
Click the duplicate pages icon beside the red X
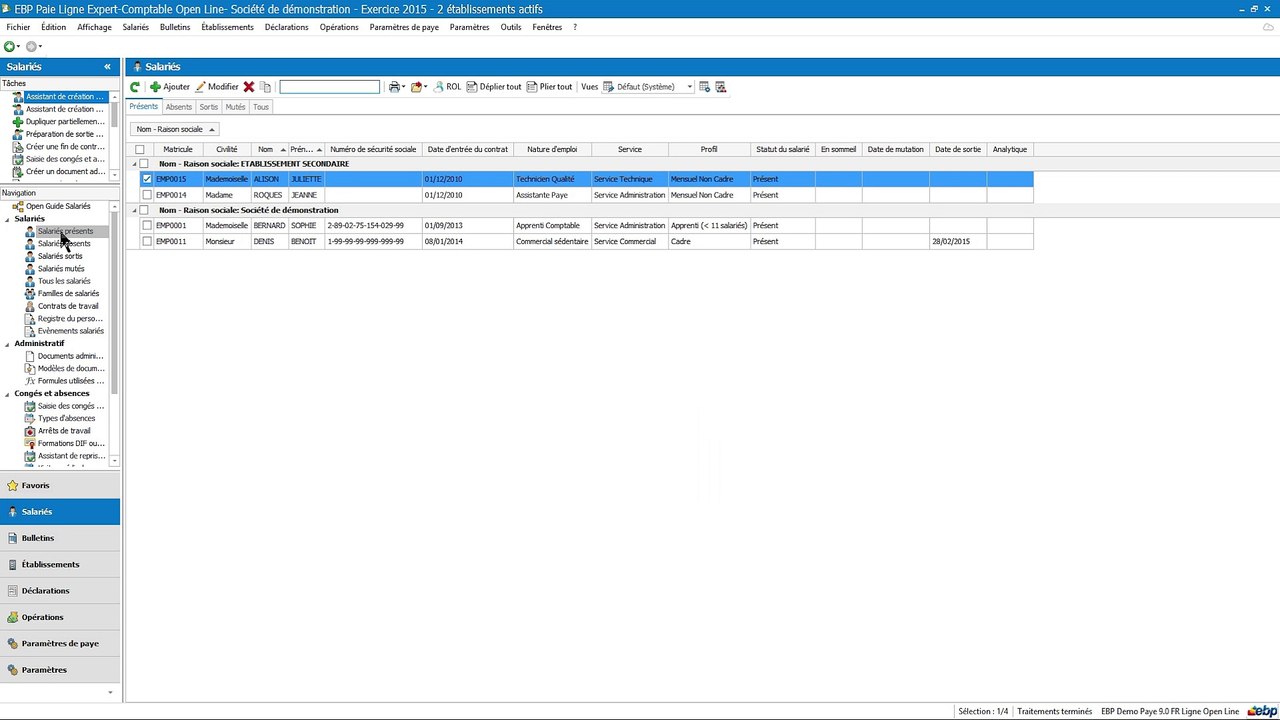(266, 87)
